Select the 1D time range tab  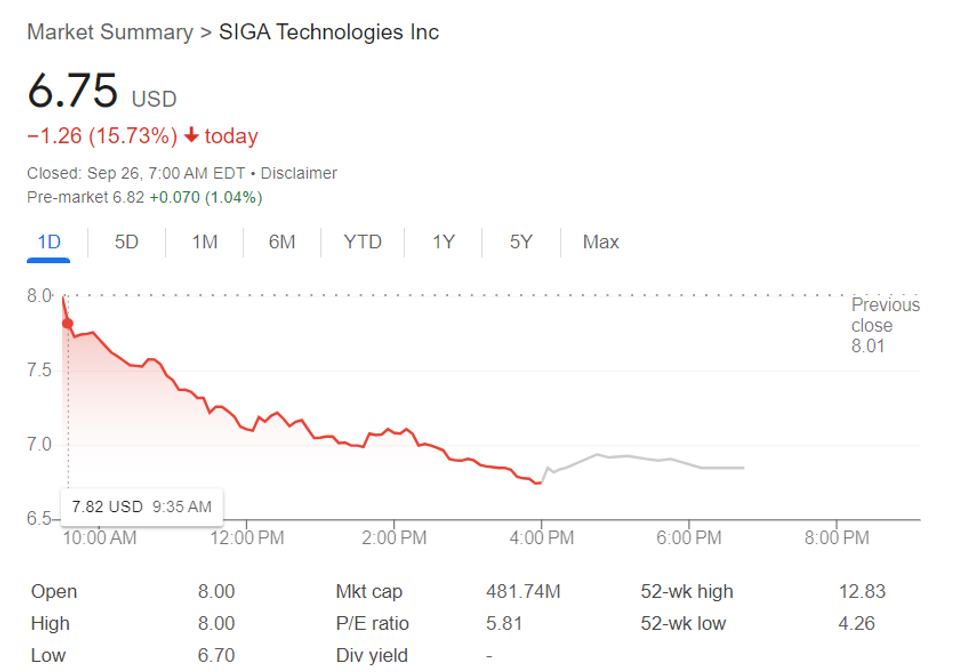(x=48, y=242)
